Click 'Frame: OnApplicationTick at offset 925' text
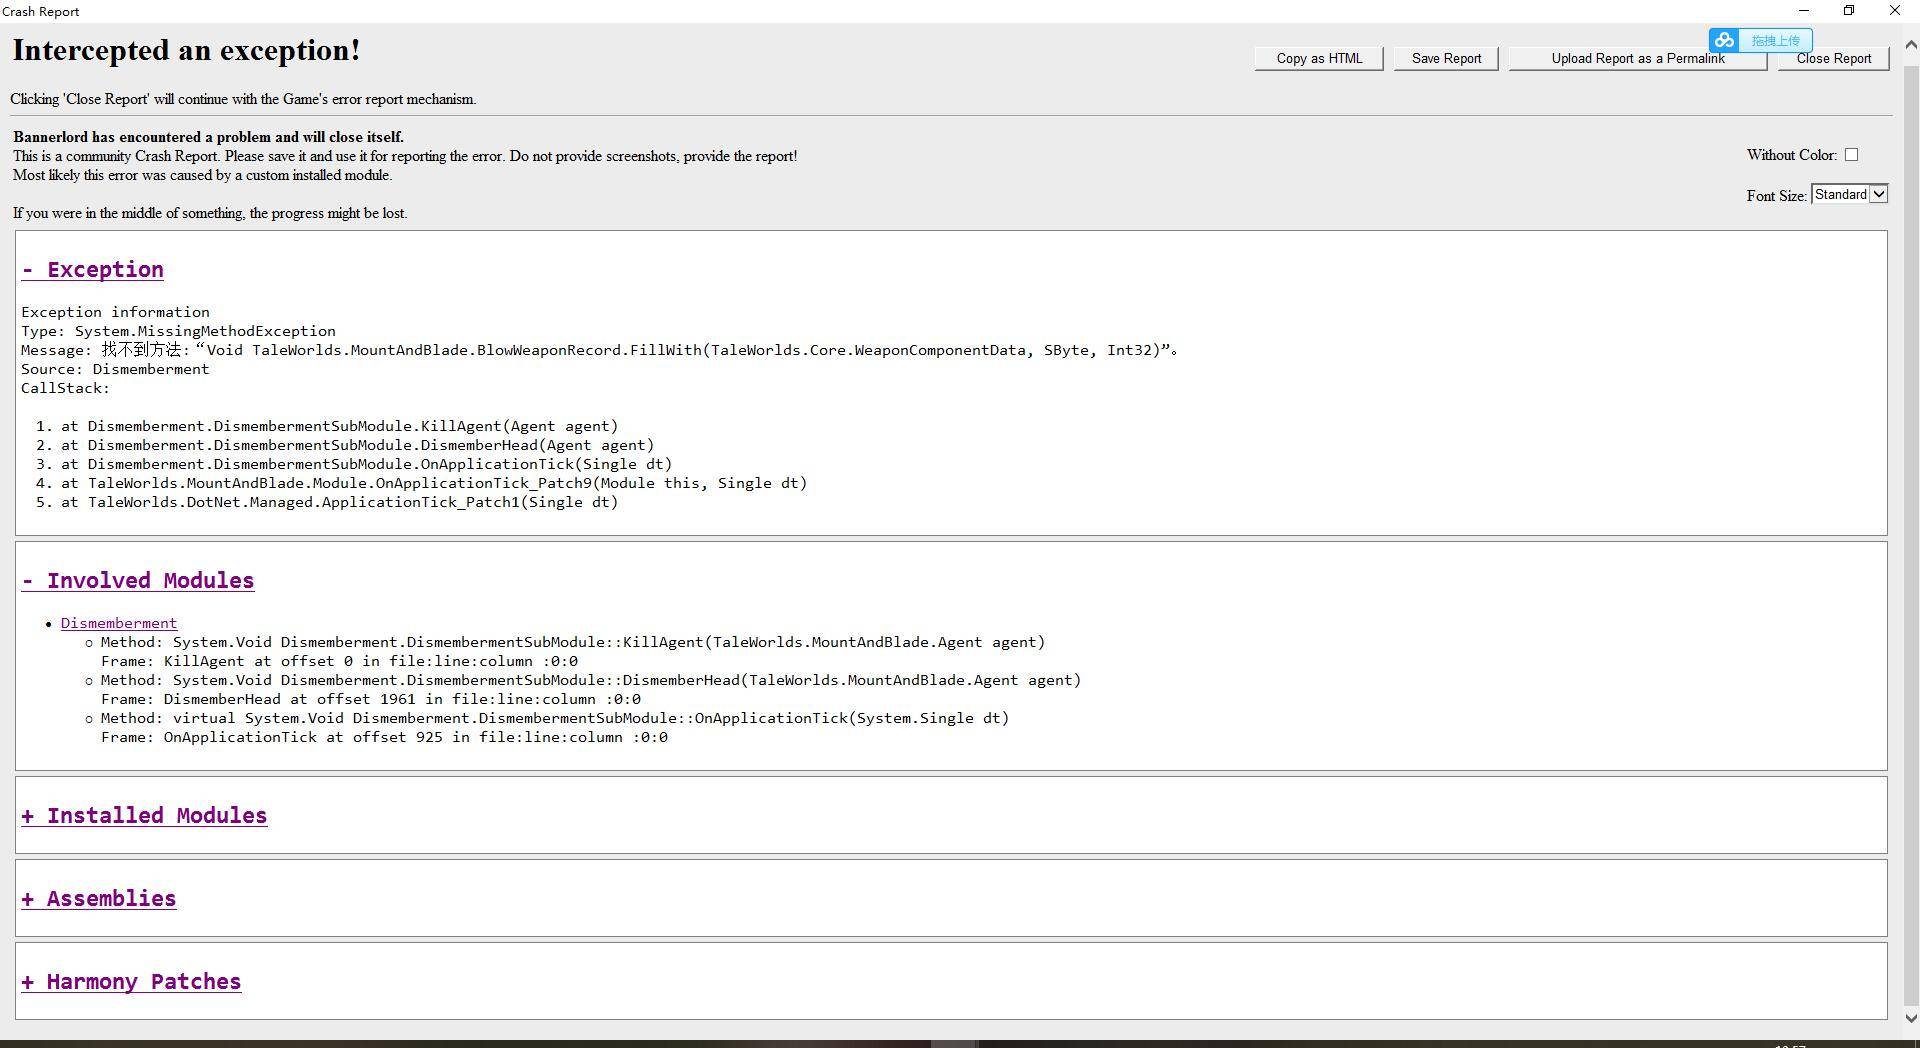 tap(385, 737)
